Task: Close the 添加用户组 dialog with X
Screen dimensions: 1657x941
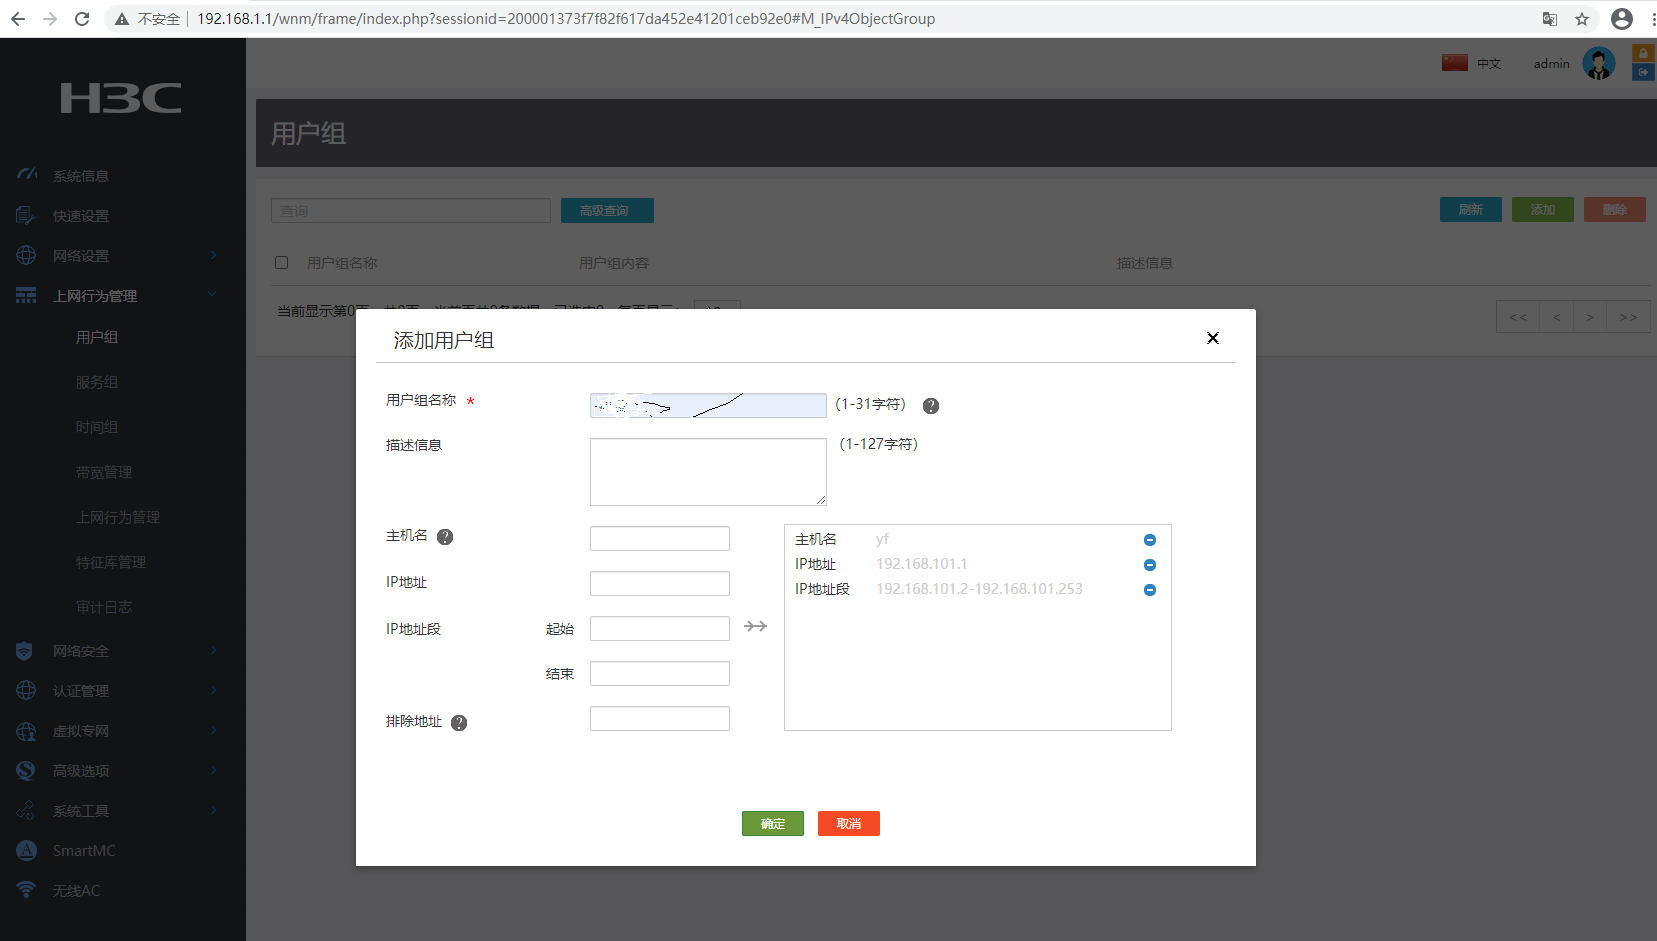Action: tap(1212, 338)
